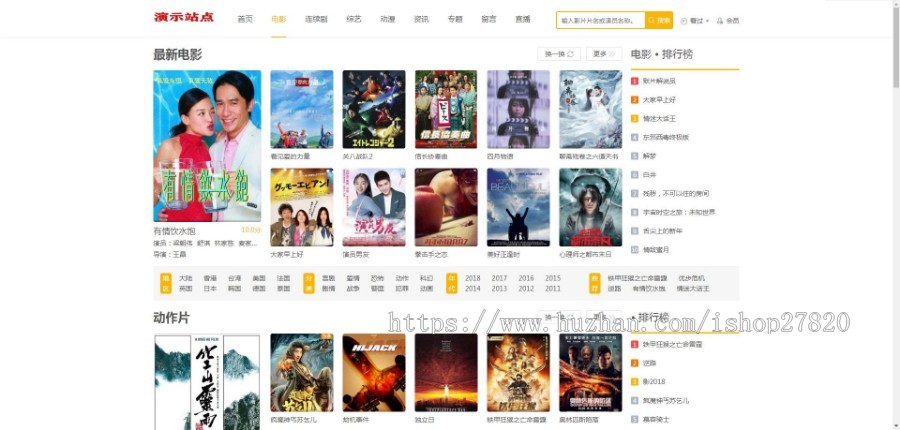The width and height of the screenshot is (900, 430).
Task: Open the 直播 live tab
Action: click(523, 19)
